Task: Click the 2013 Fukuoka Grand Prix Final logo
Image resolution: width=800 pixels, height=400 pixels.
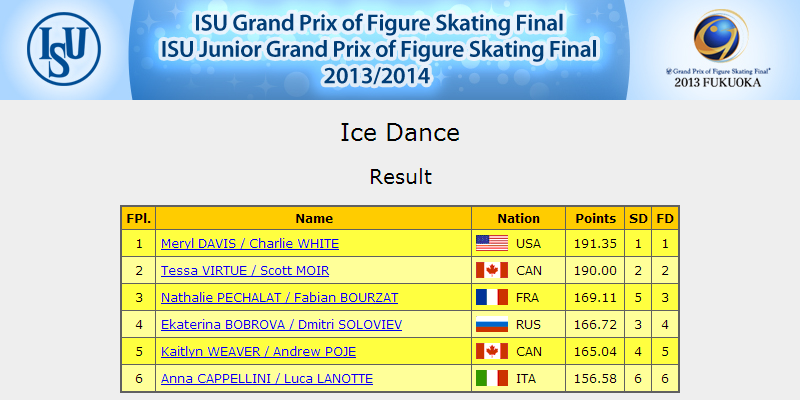Action: click(719, 48)
